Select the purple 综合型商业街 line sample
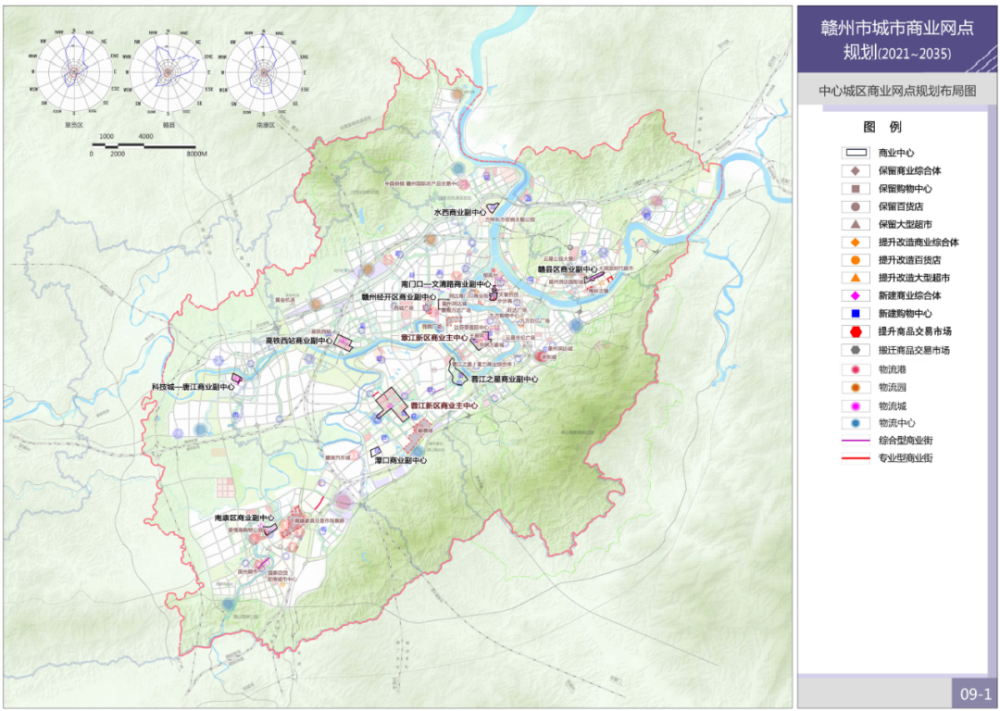This screenshot has width=1000, height=711. (x=855, y=440)
